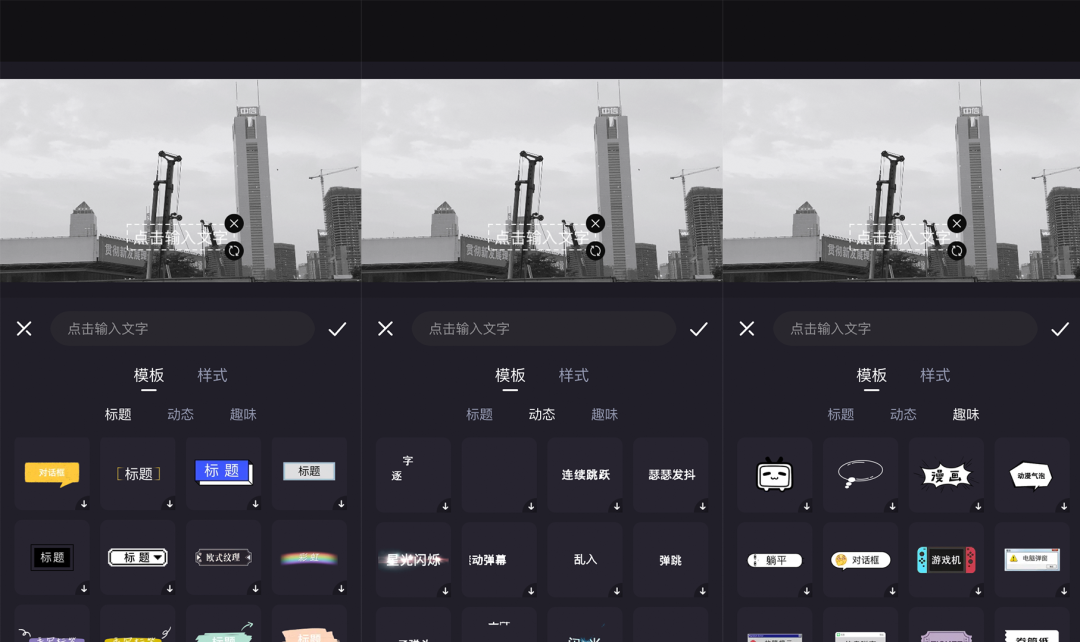
Task: Select the 电脑弹窗 computer popup template
Action: coord(1031,560)
